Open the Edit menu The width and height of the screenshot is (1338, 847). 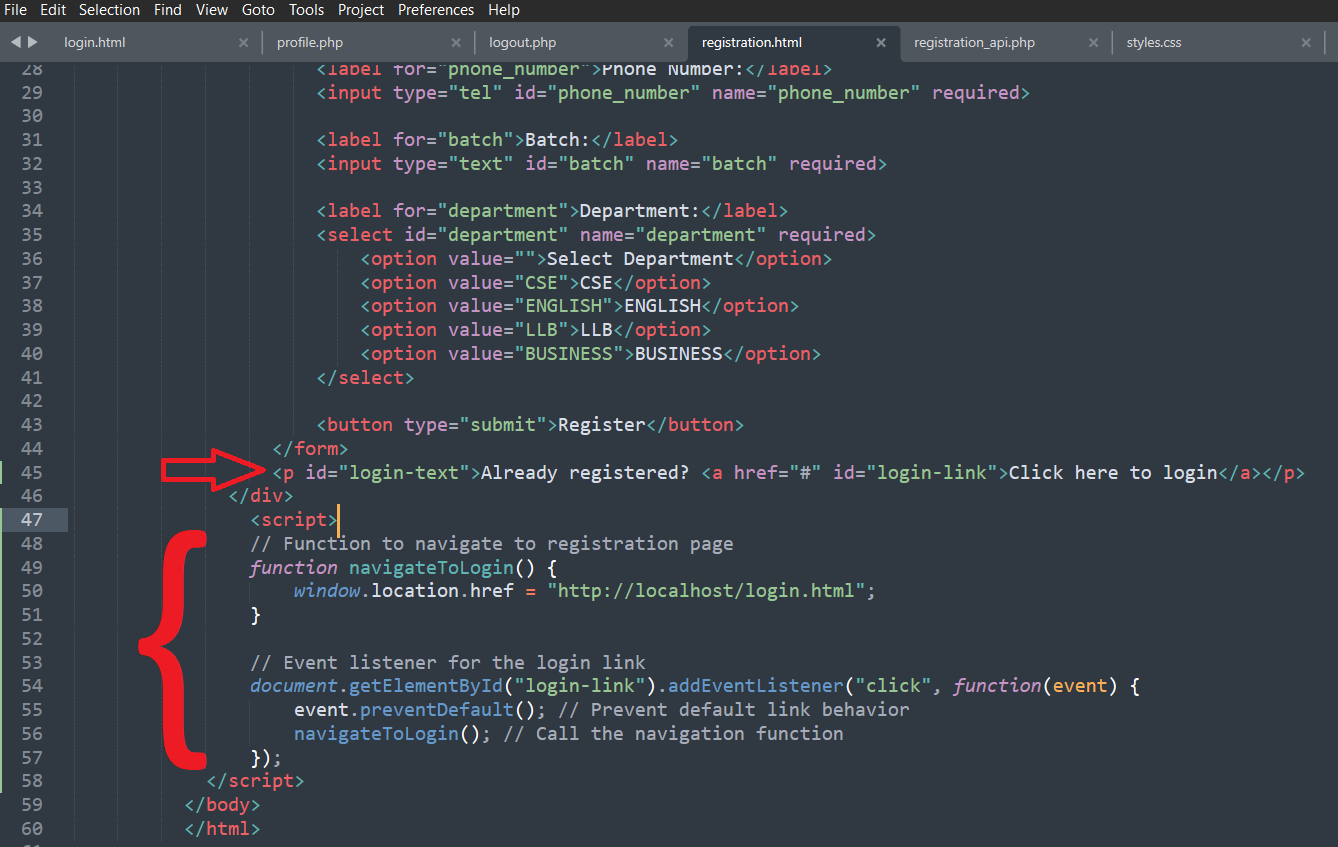pyautogui.click(x=53, y=10)
